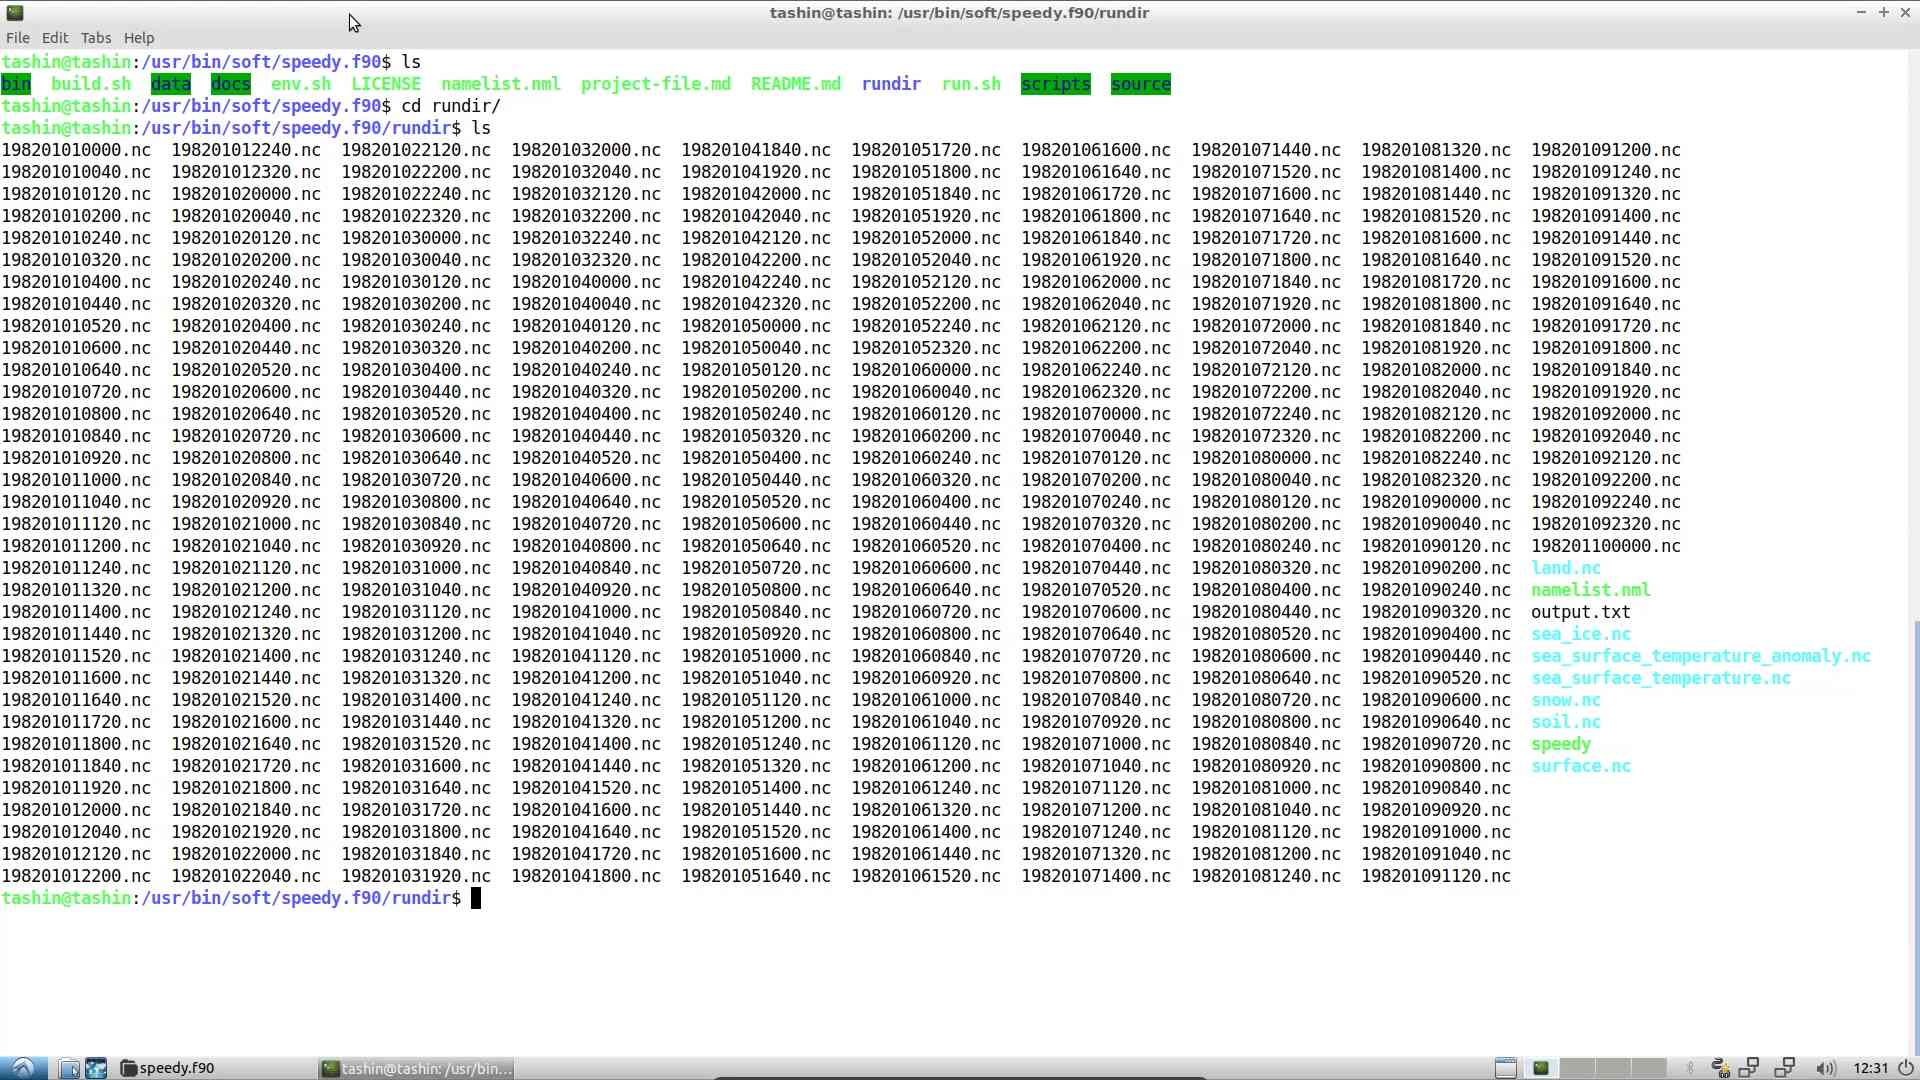The height and width of the screenshot is (1080, 1920).
Task: Click the docs directory name
Action: (231, 84)
